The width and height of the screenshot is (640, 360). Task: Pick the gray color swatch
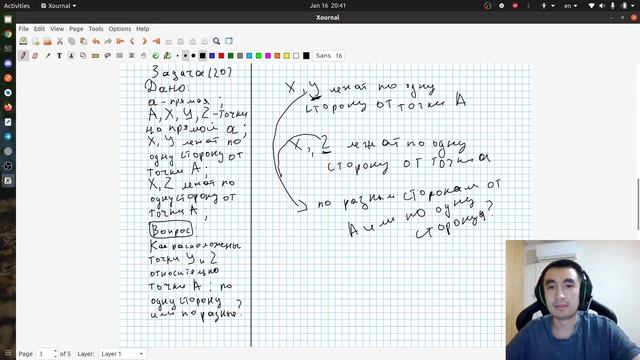point(240,56)
